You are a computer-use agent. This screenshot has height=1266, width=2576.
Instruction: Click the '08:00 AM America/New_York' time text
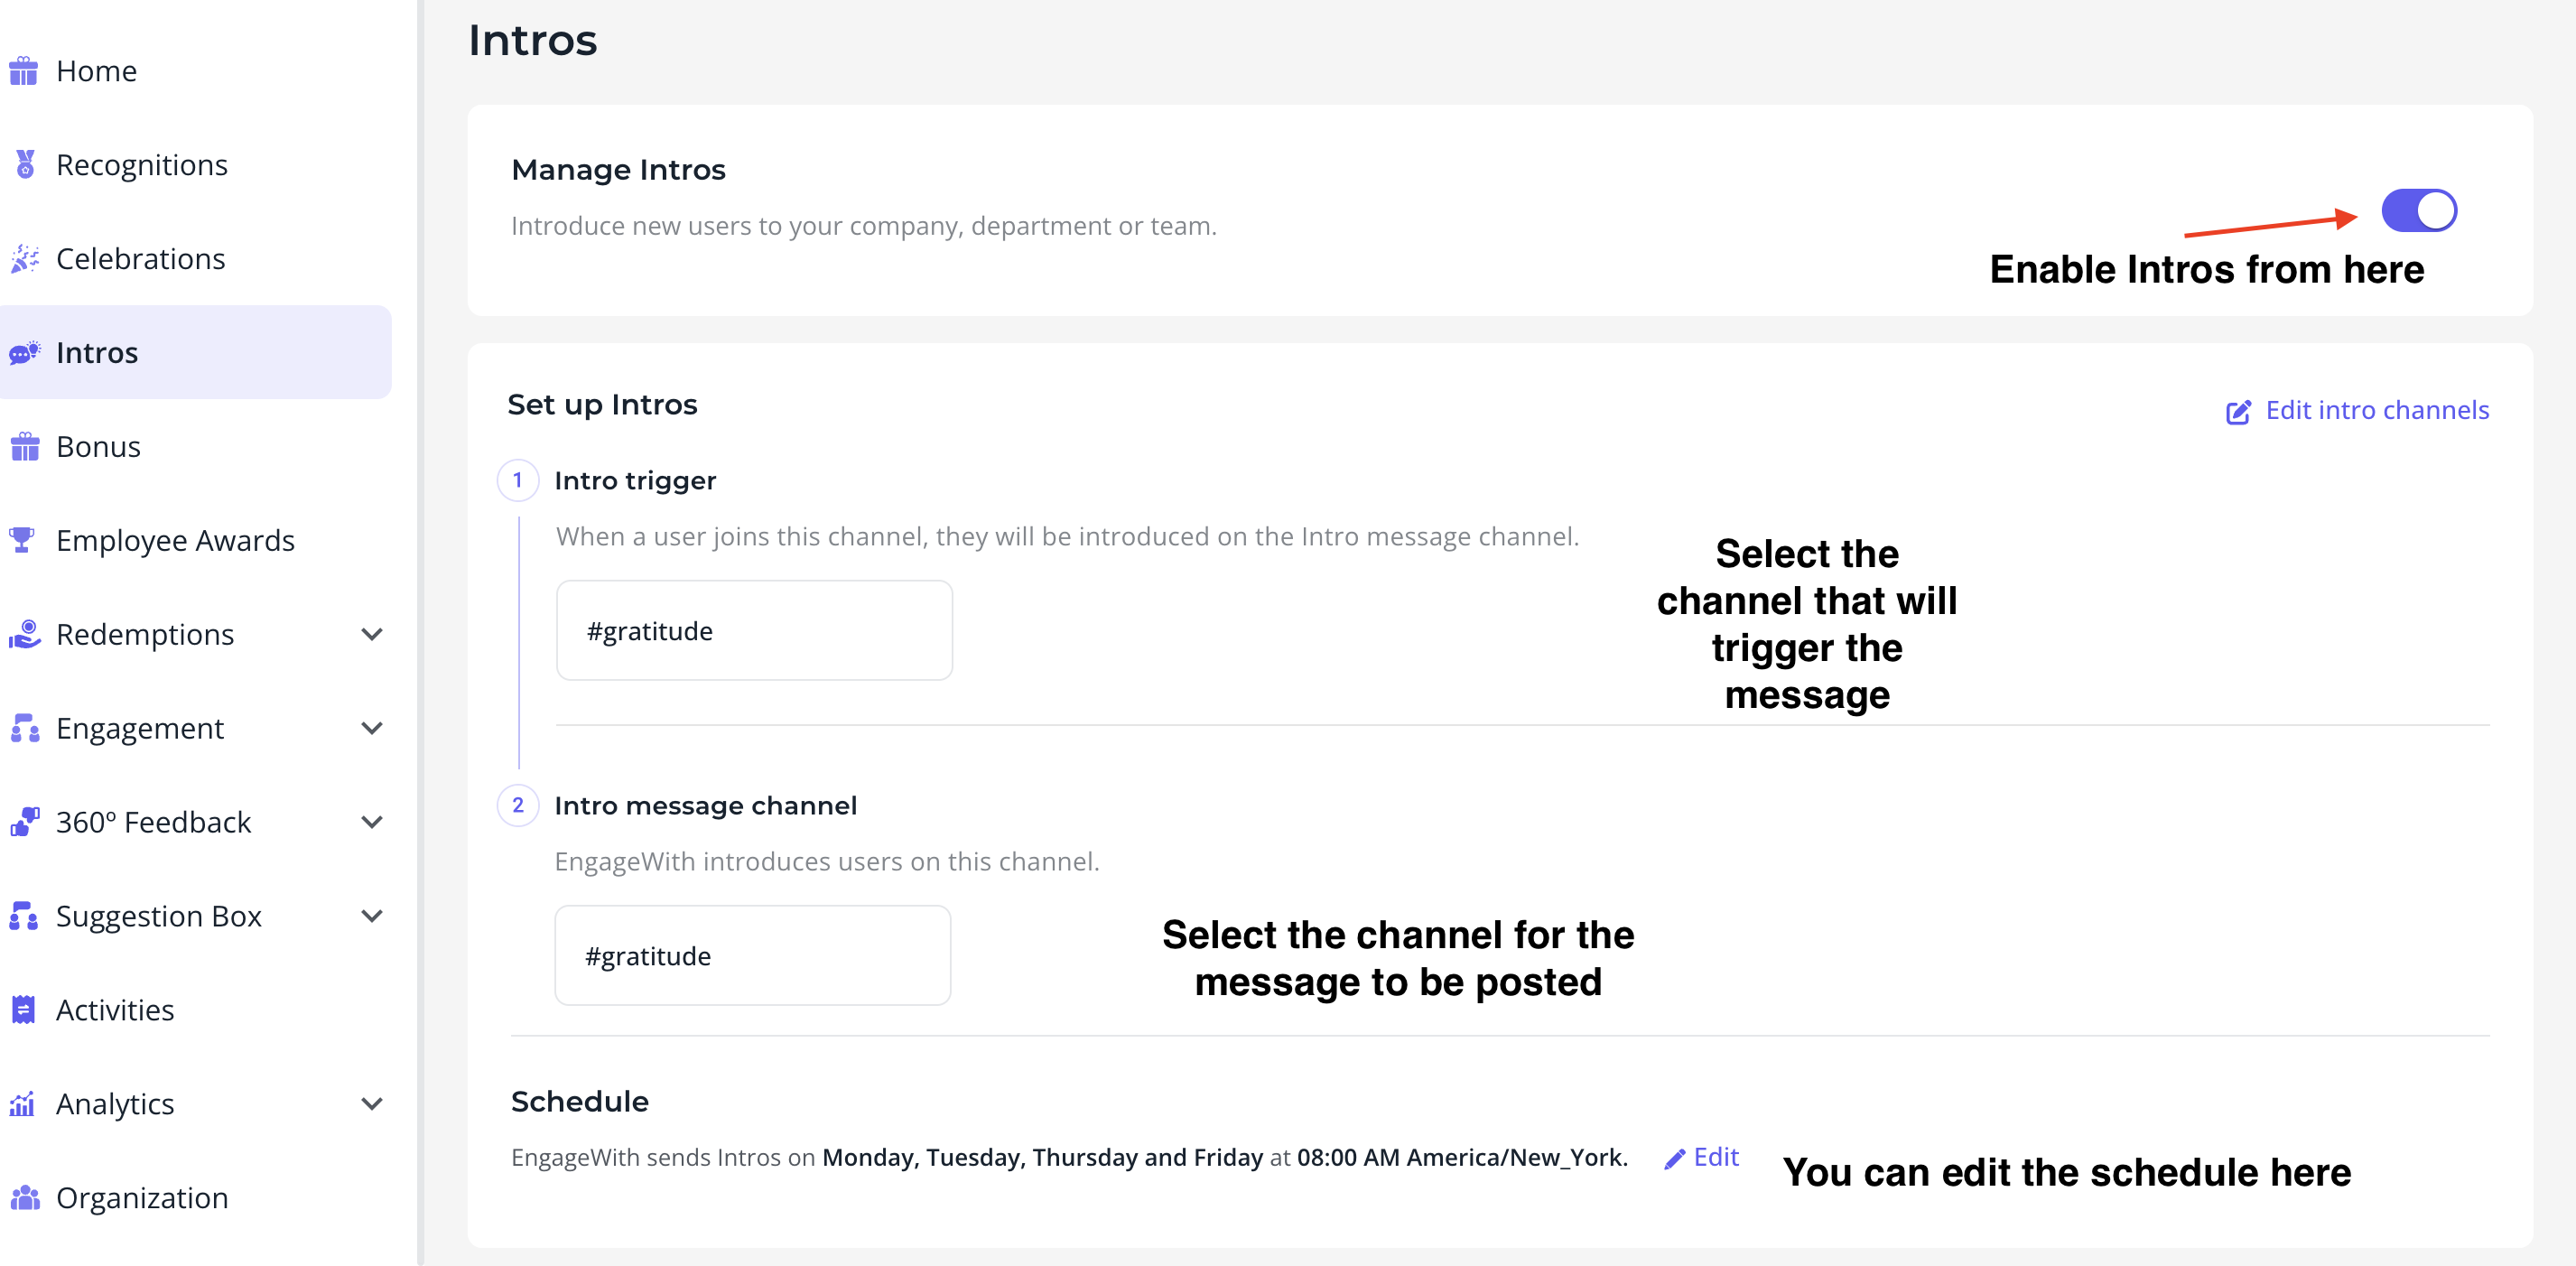(1462, 1158)
